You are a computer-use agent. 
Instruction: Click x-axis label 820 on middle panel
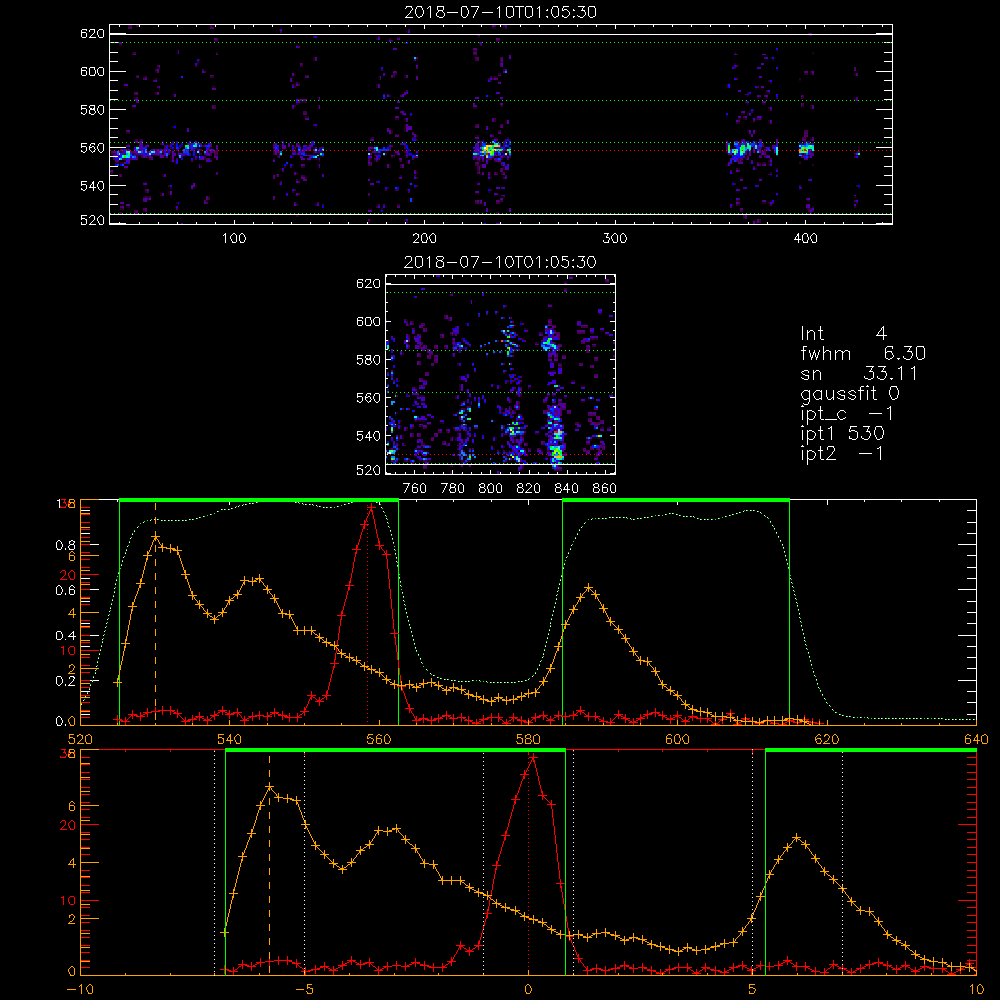click(529, 489)
